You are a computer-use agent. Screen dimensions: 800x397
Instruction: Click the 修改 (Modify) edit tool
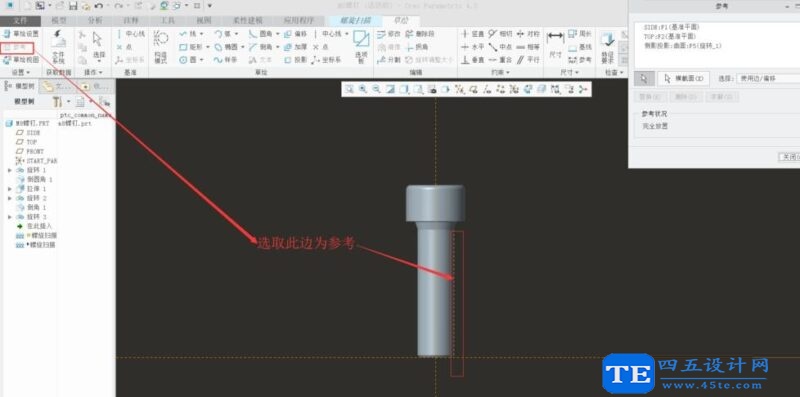pos(389,34)
